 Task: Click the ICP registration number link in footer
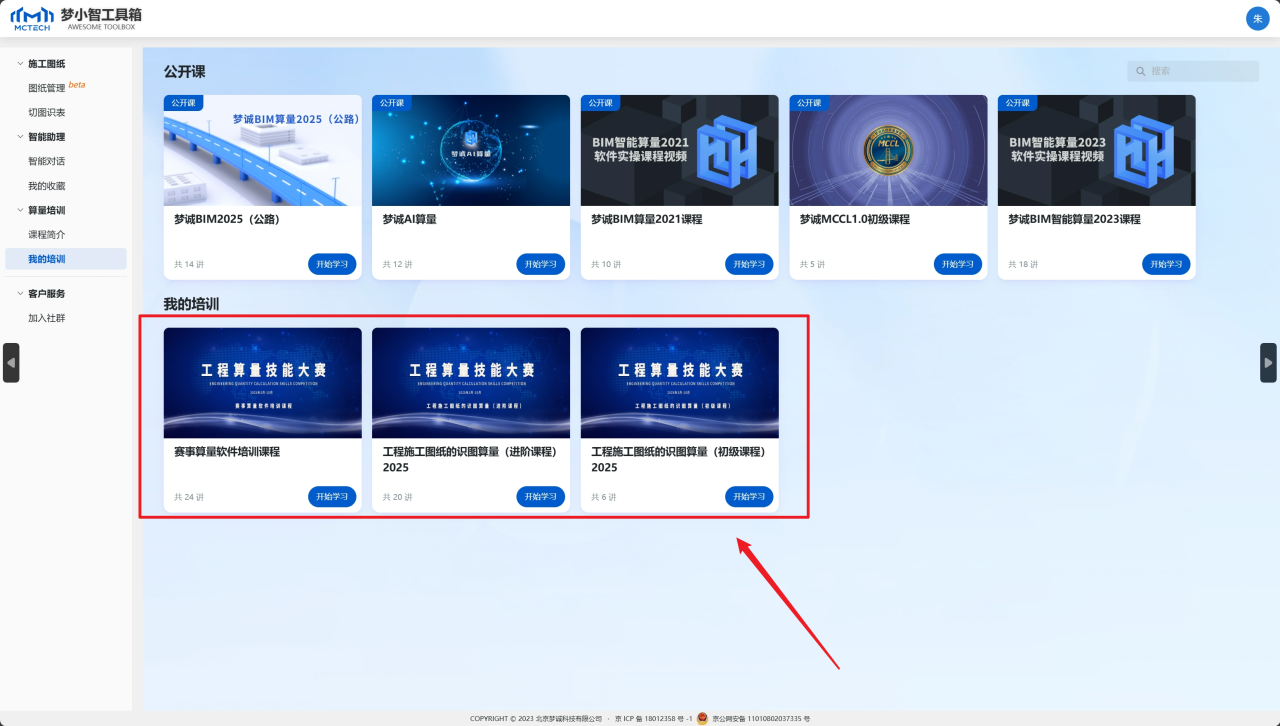653,718
